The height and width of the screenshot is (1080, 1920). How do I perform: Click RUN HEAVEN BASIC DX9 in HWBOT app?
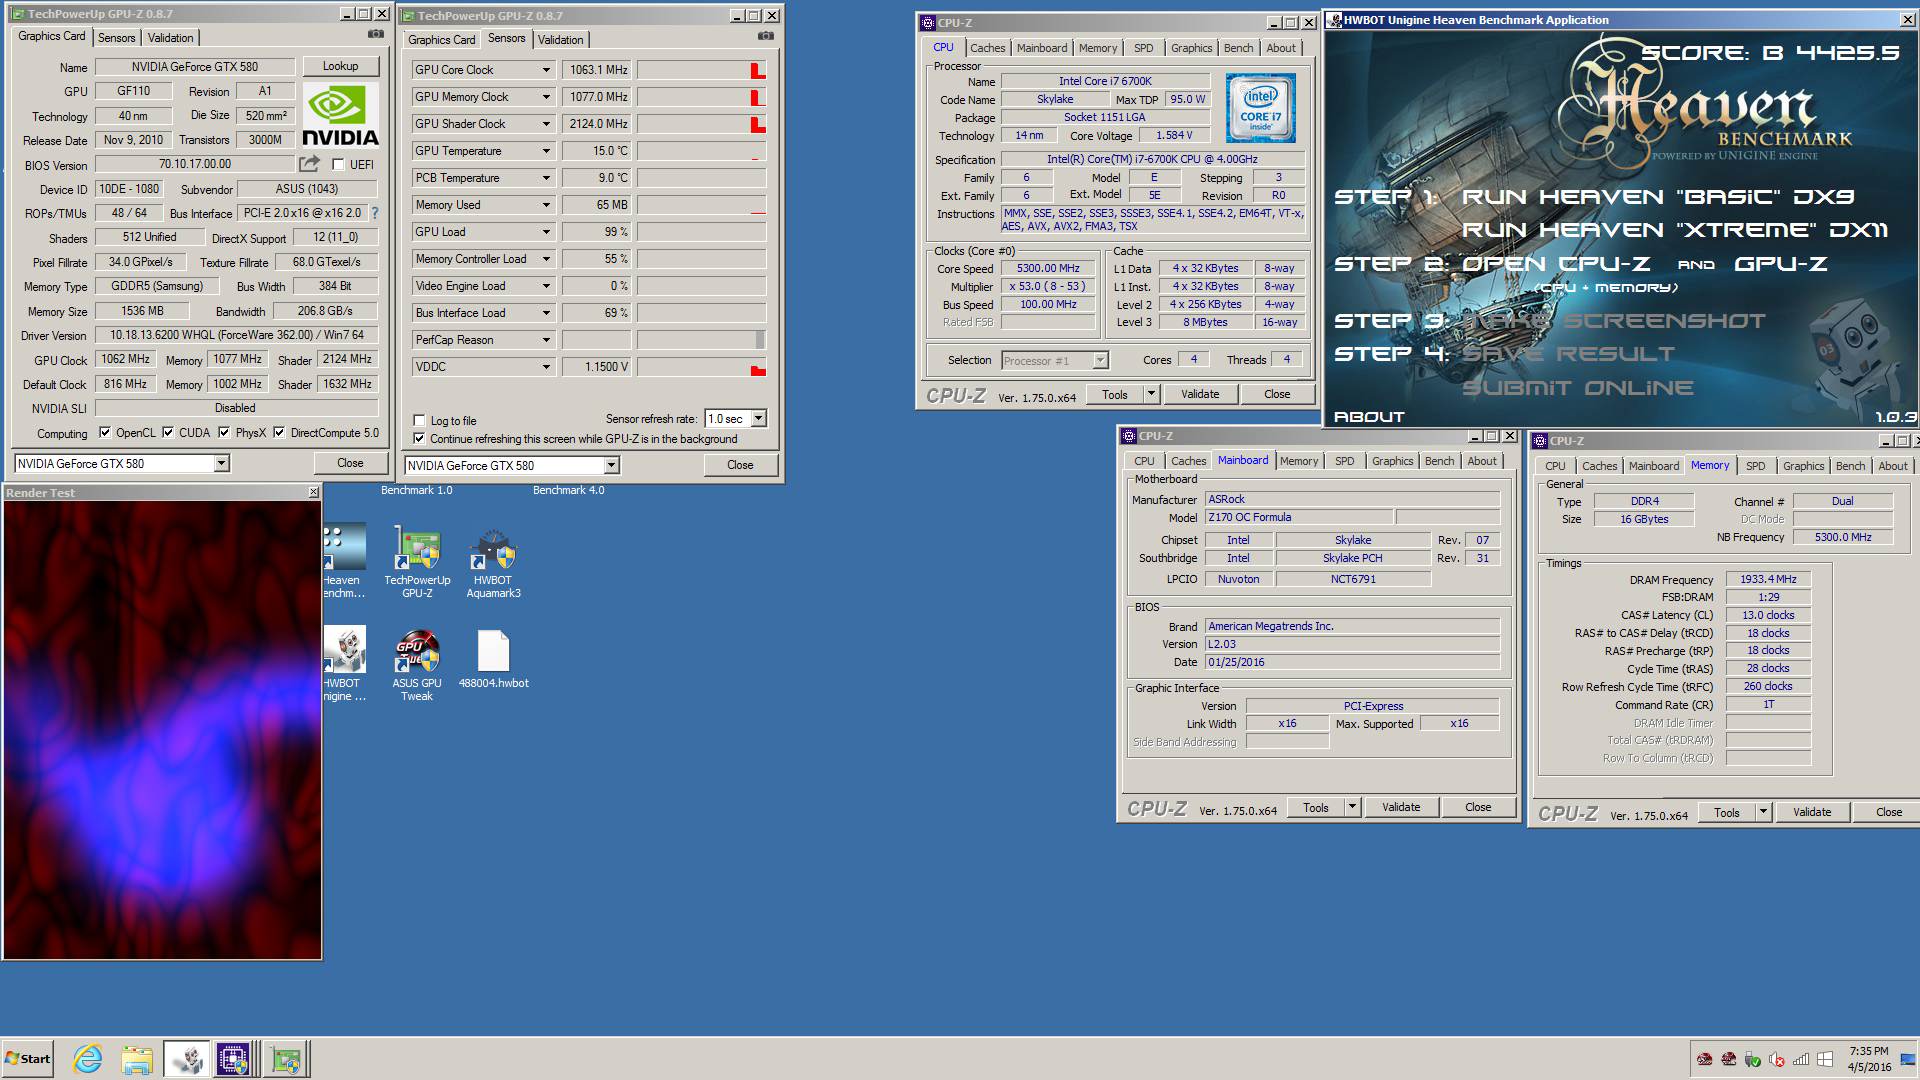[1658, 197]
